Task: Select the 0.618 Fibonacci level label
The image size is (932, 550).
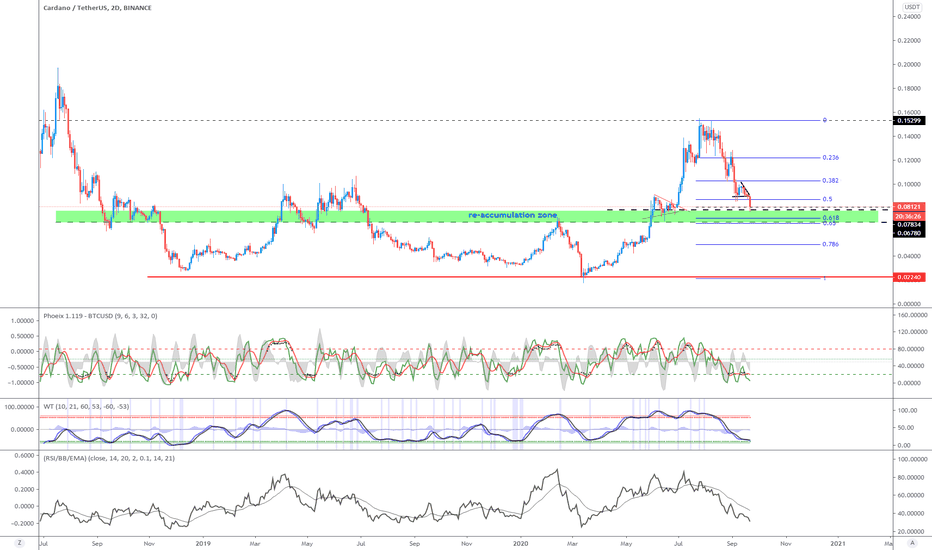Action: coord(830,218)
